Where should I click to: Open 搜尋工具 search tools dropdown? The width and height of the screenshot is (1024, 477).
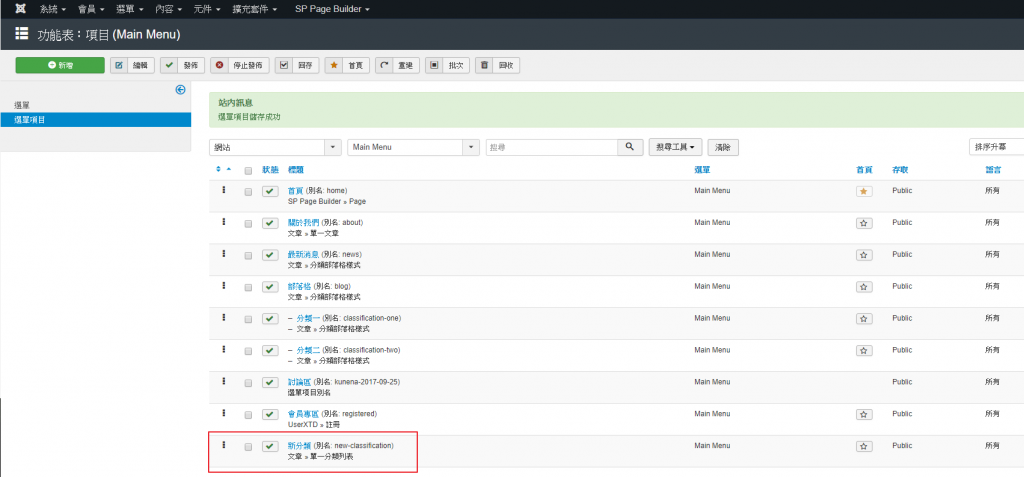pyautogui.click(x=675, y=147)
